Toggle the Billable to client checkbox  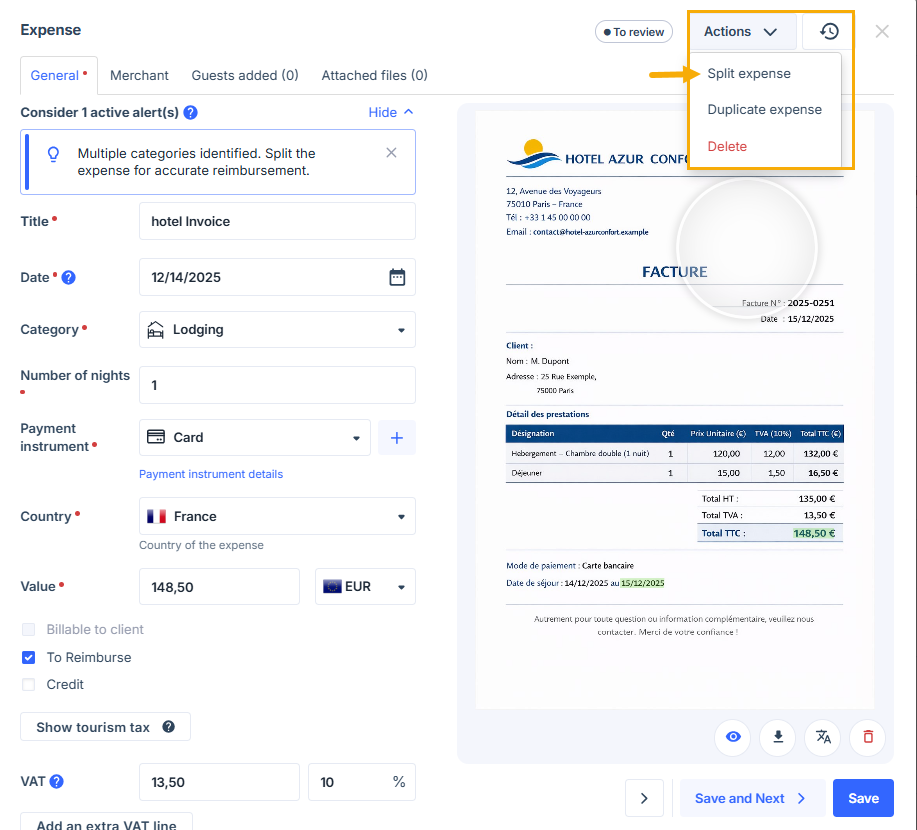click(28, 629)
